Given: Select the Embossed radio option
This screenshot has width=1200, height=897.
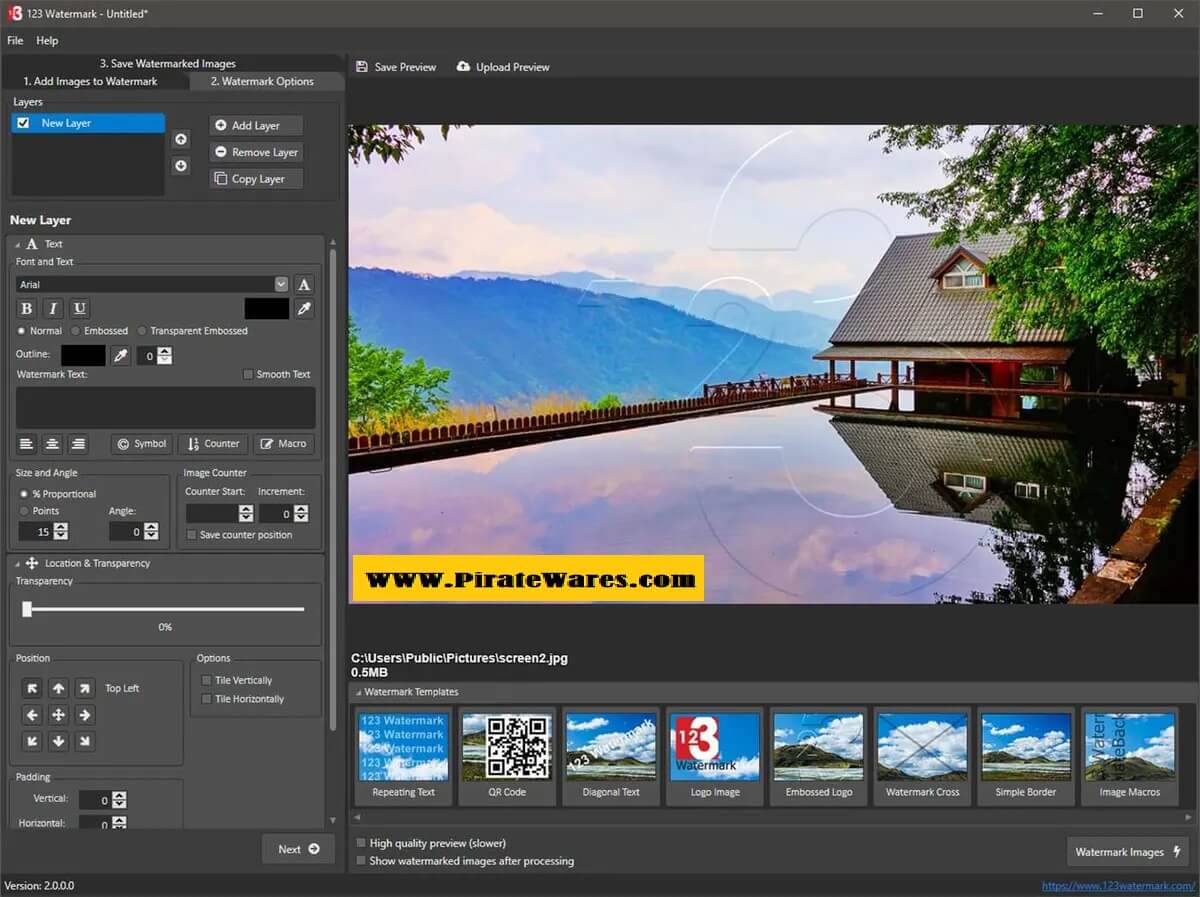Looking at the screenshot, I should [77, 331].
